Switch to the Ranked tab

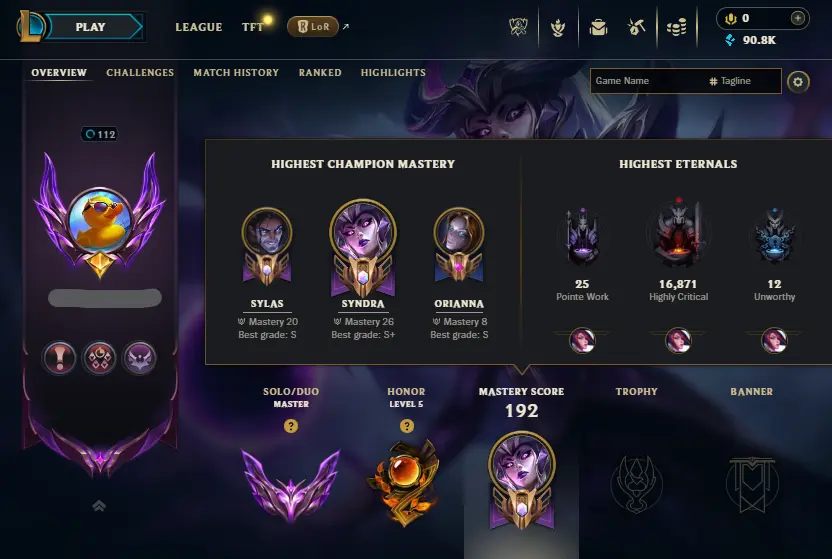[320, 73]
